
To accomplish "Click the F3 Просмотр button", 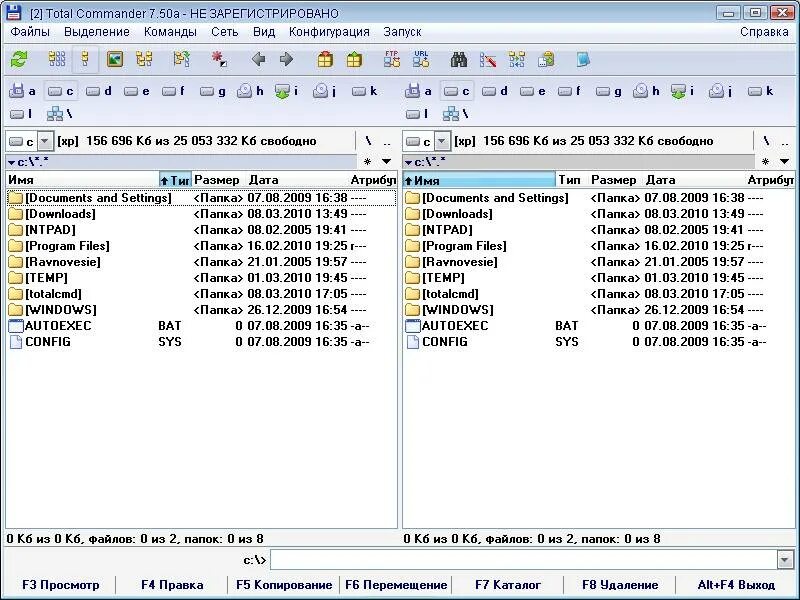I will pos(61,585).
